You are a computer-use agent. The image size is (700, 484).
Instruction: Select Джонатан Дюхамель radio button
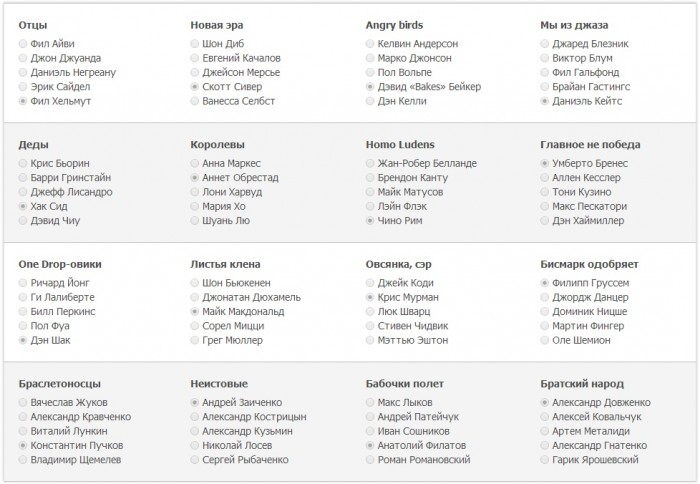(x=194, y=297)
